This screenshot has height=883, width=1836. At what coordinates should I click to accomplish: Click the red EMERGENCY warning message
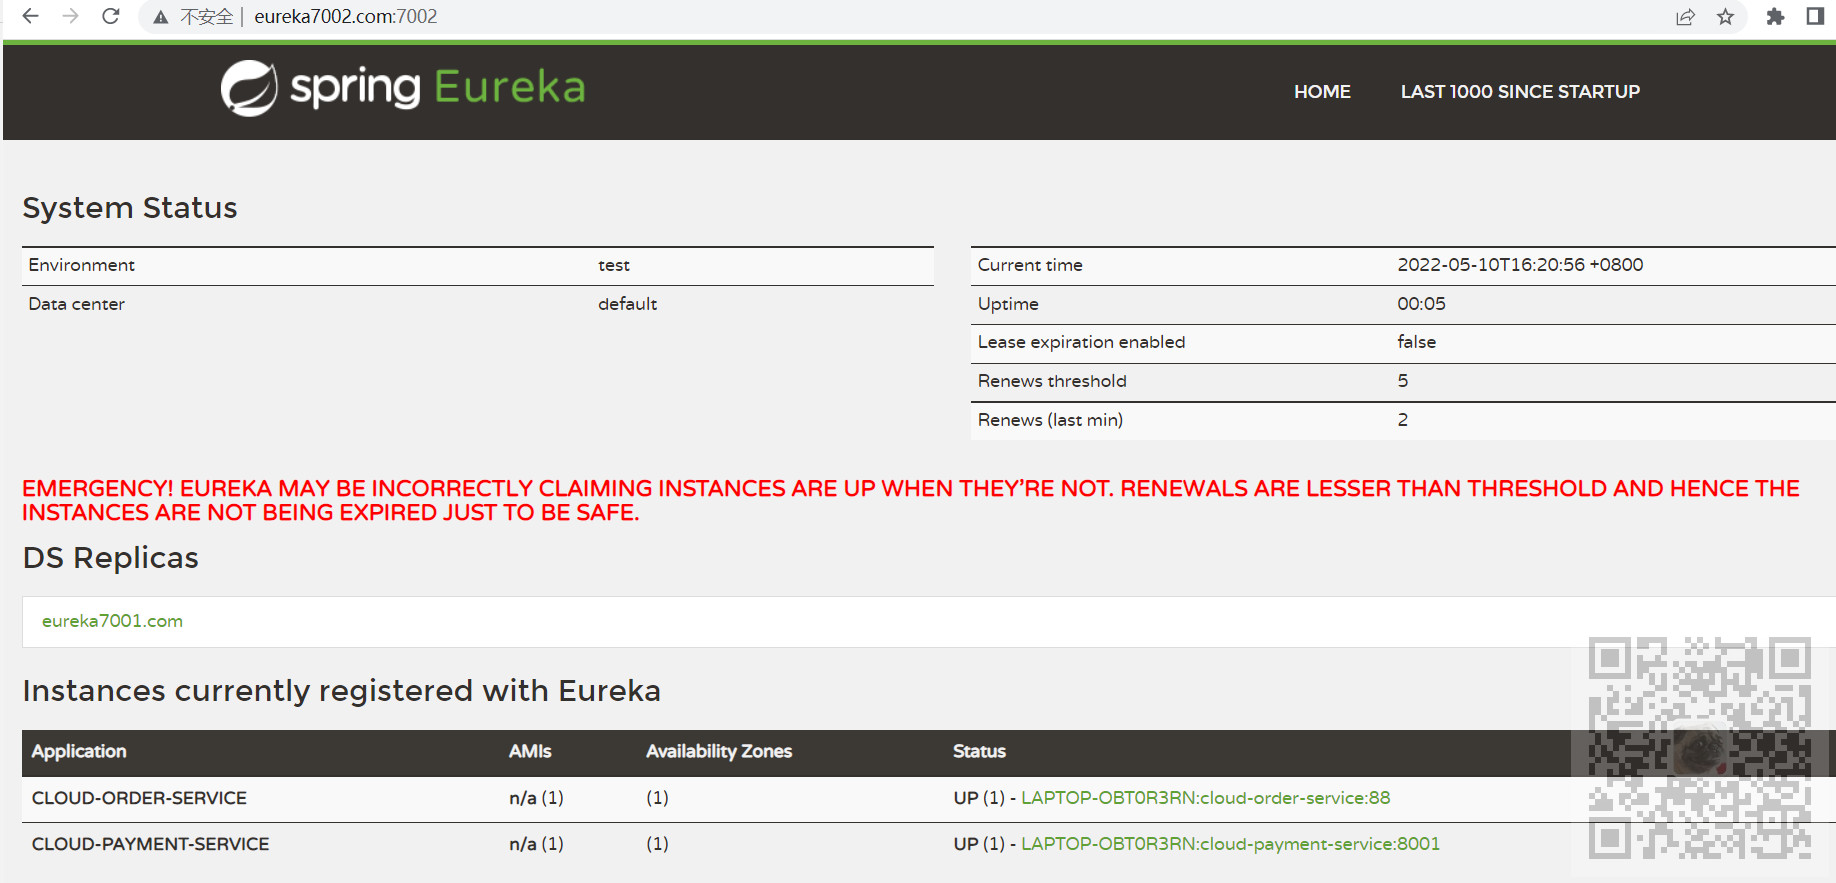click(x=910, y=500)
